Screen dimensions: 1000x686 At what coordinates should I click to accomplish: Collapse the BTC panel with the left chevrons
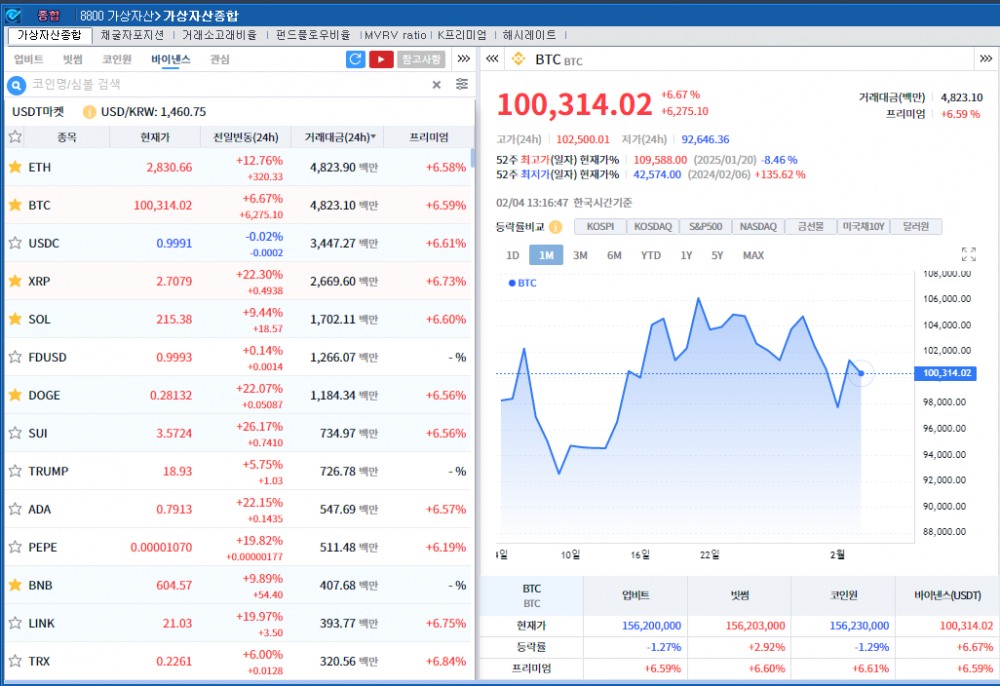pos(492,58)
